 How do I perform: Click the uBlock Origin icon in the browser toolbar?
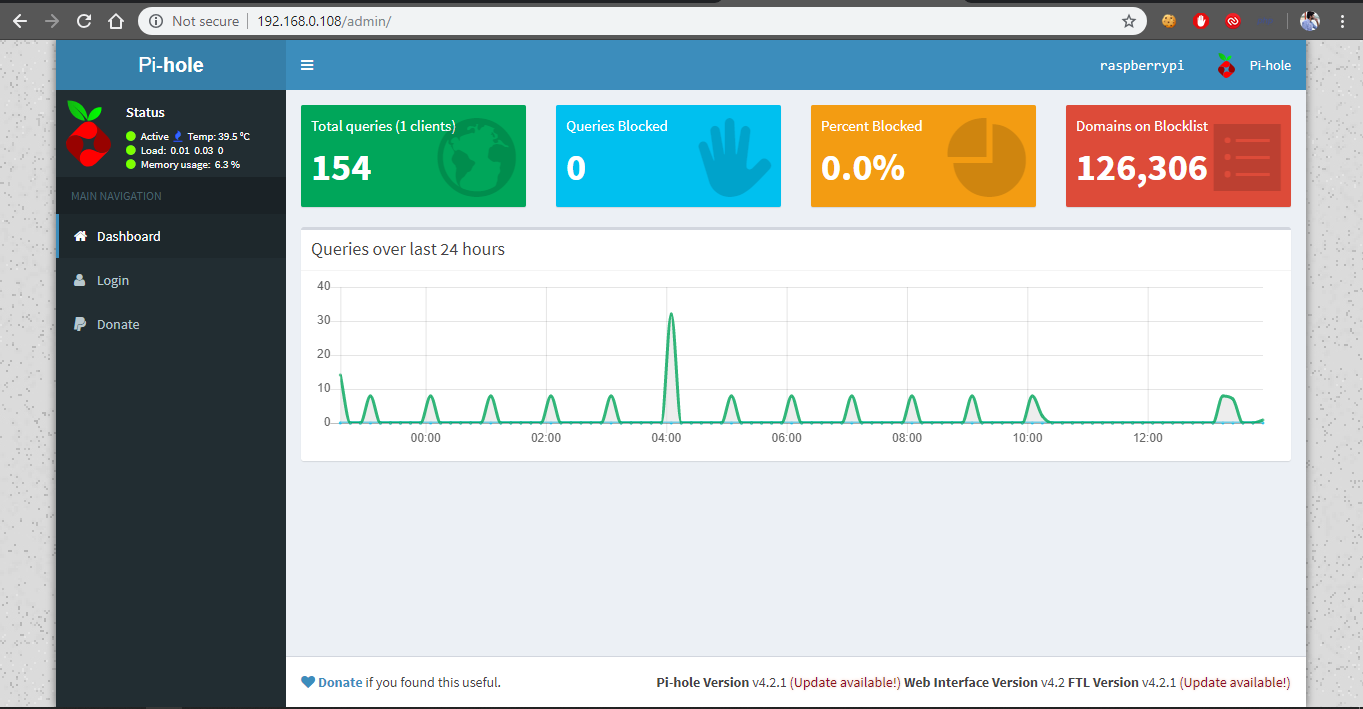tap(1200, 20)
